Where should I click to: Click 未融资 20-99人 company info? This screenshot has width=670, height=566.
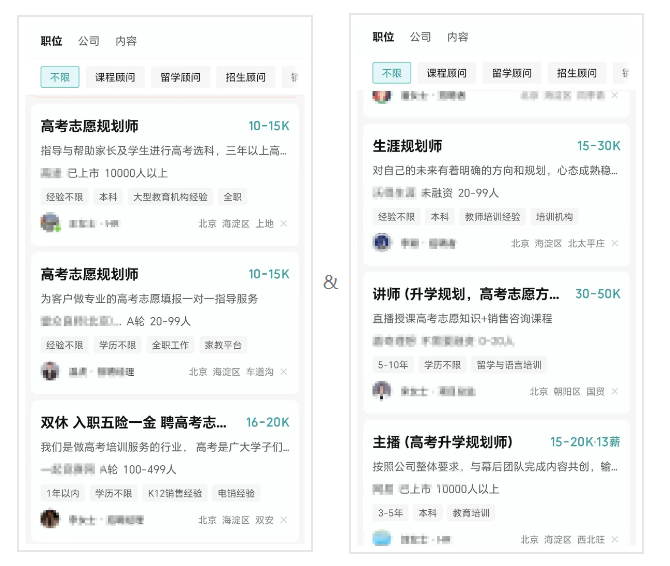460,193
